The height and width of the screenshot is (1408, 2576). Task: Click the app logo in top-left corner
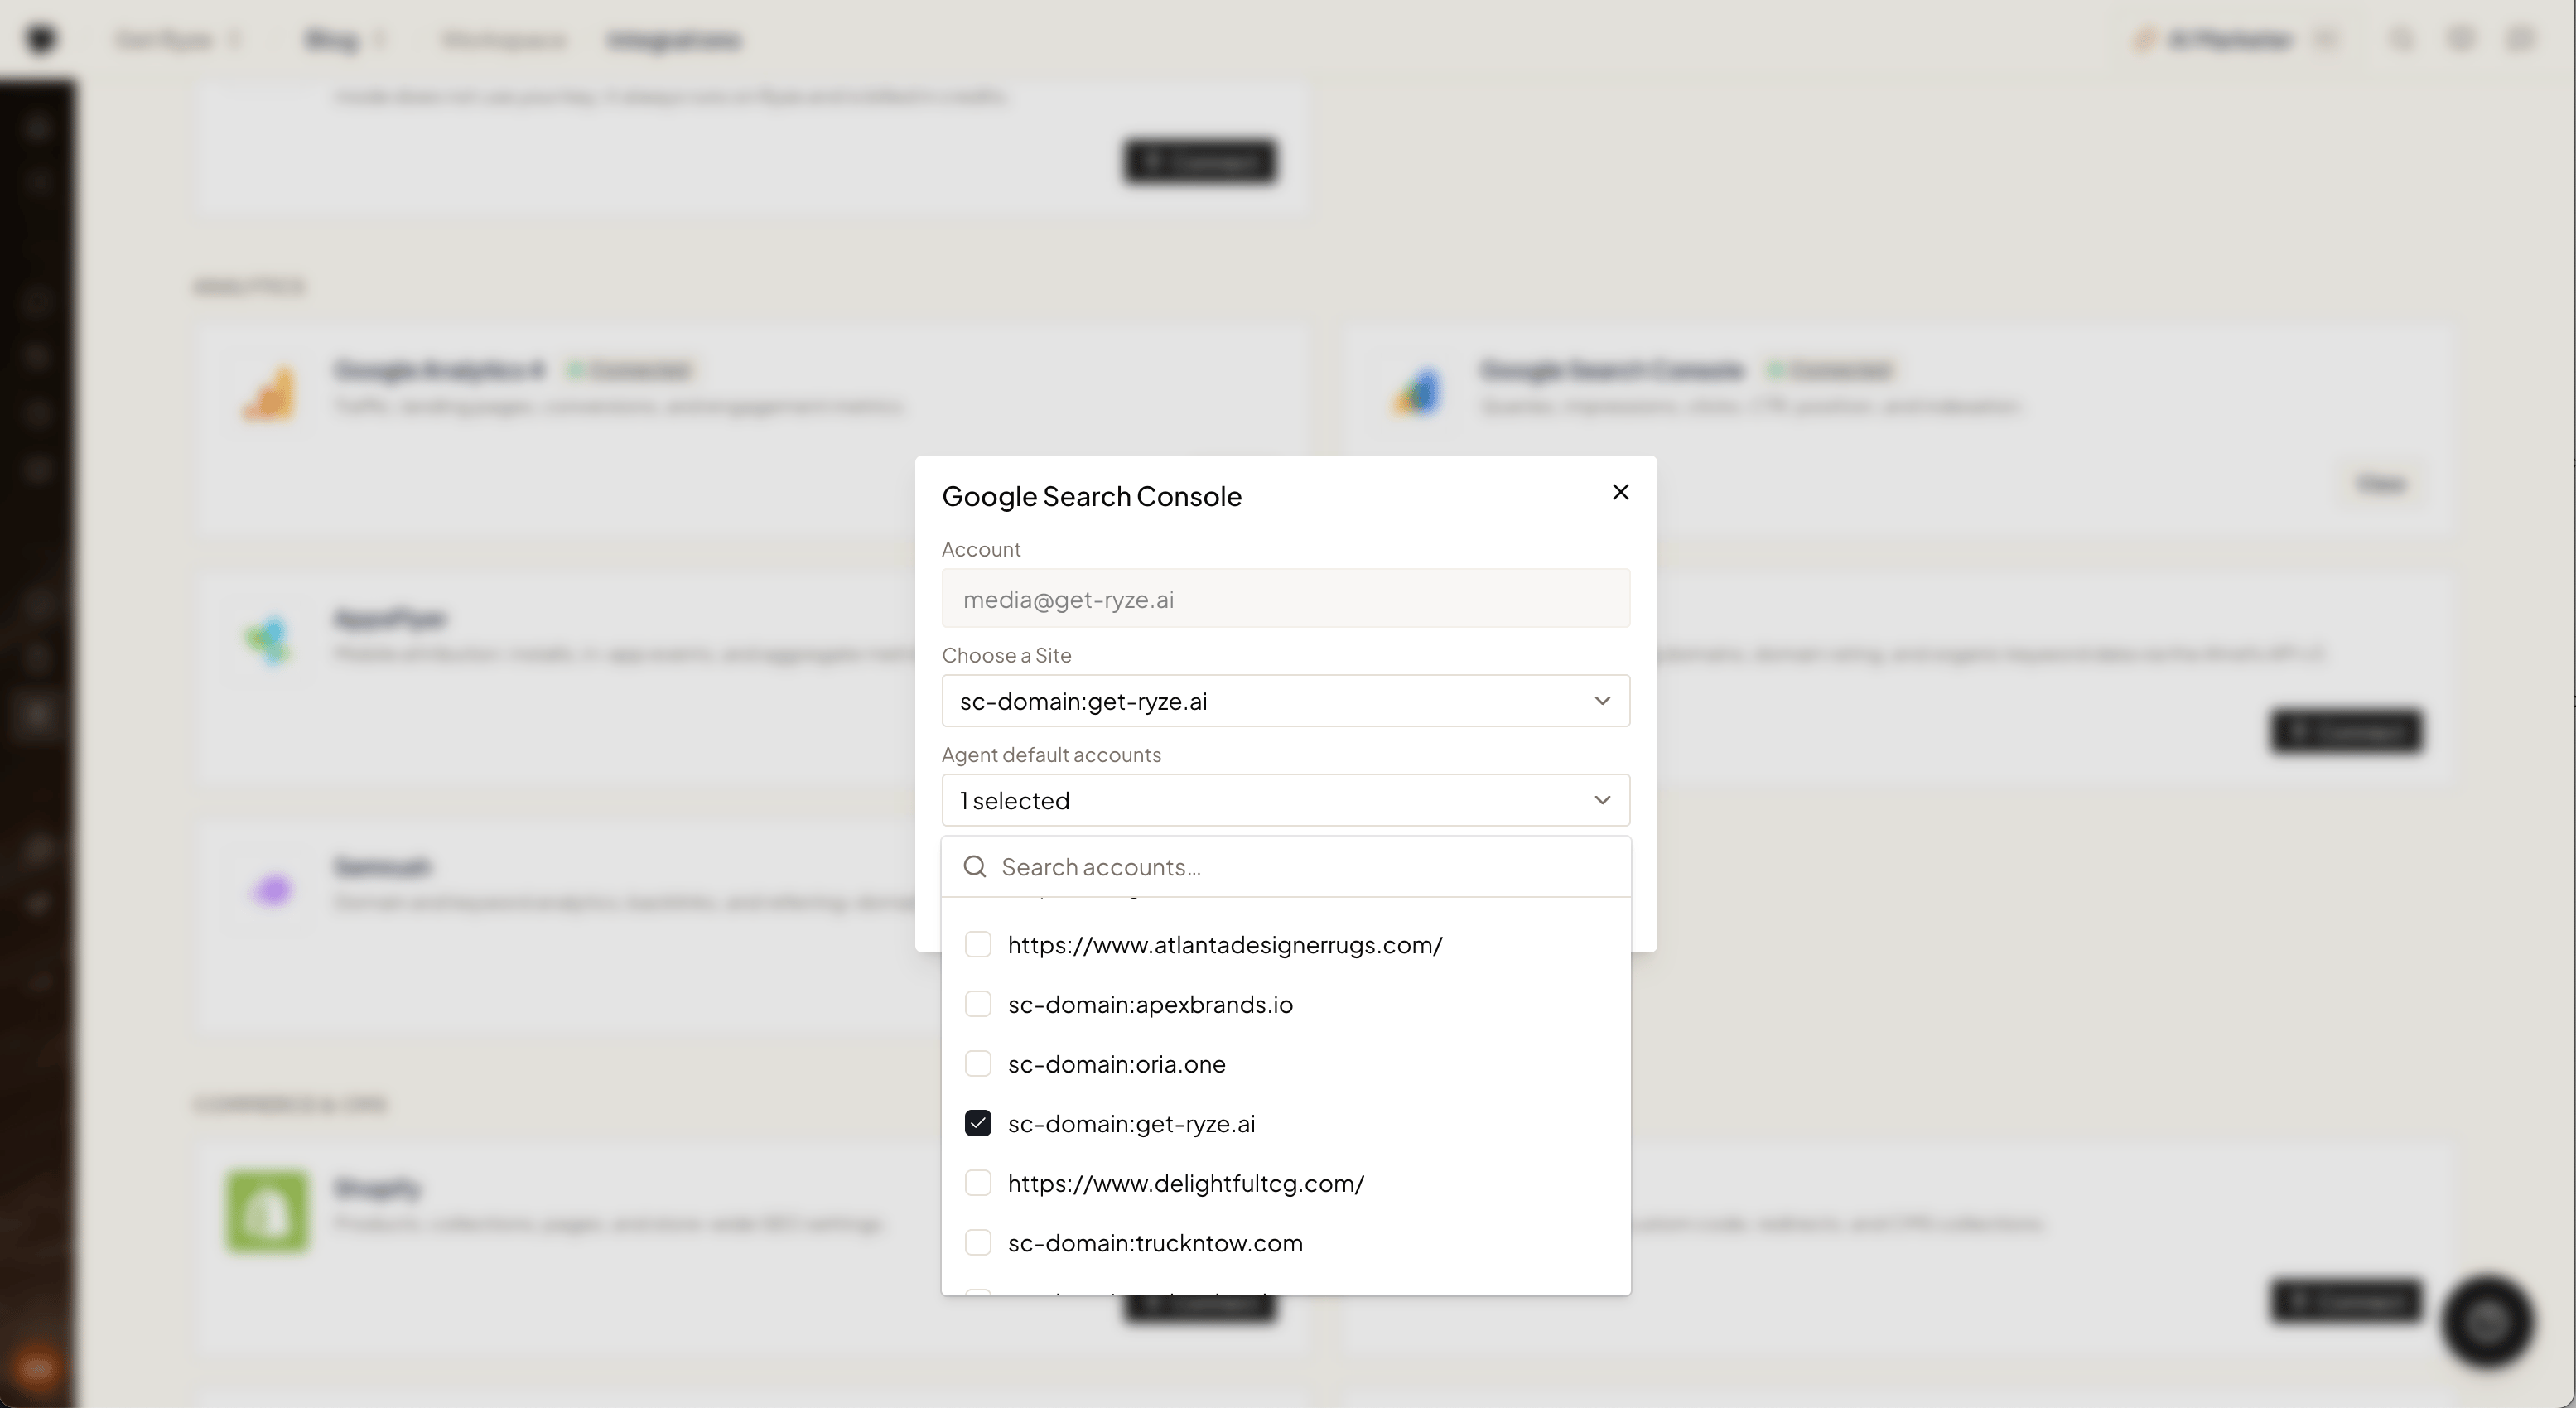tap(41, 39)
